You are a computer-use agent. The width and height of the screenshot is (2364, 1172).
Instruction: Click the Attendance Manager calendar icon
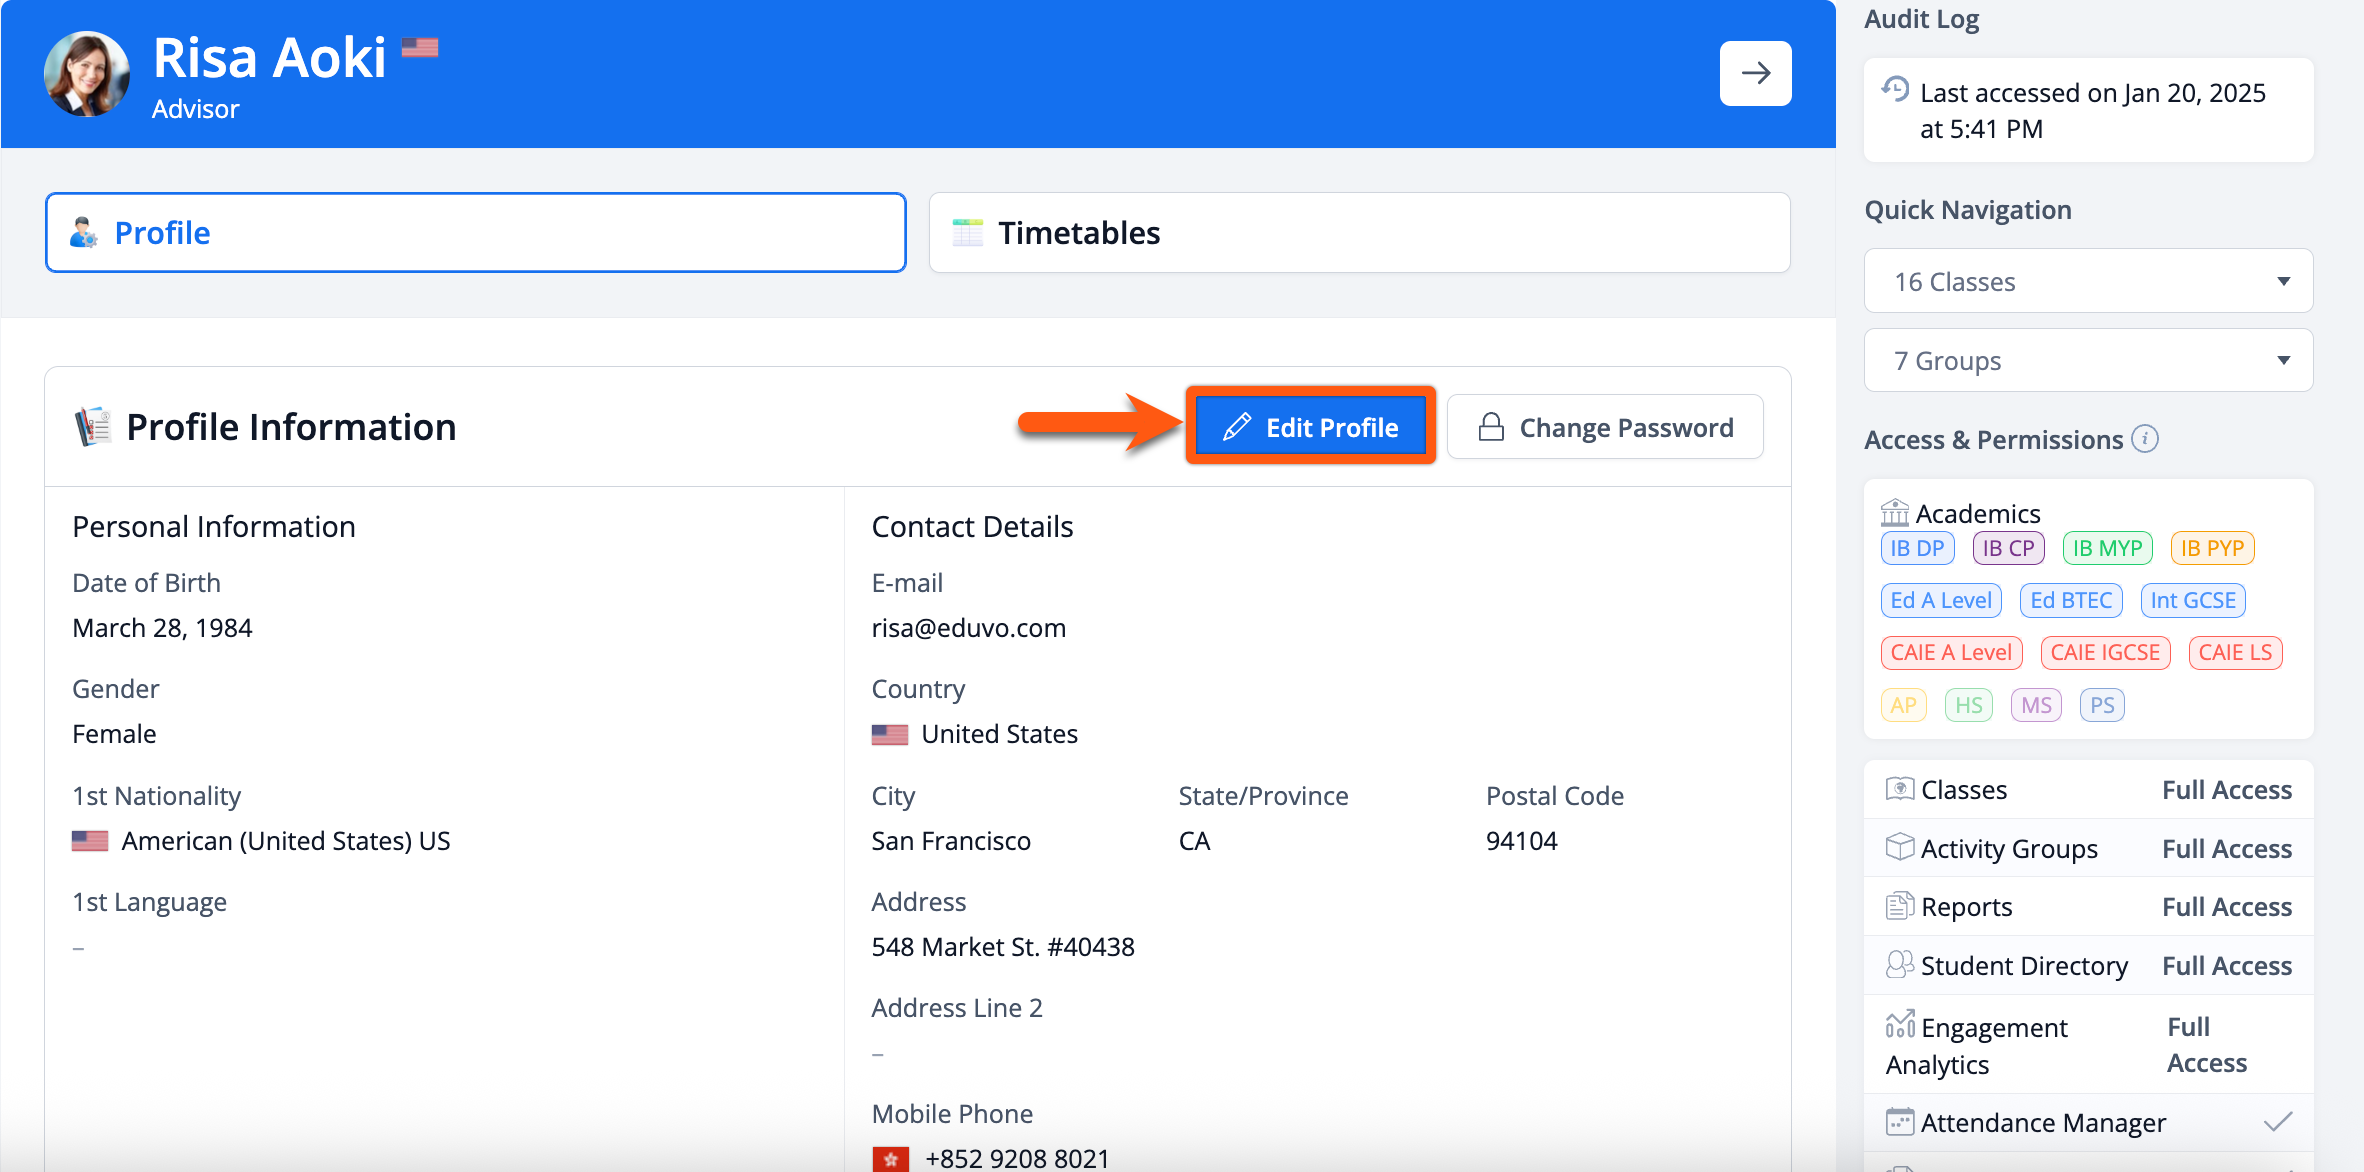point(1899,1122)
